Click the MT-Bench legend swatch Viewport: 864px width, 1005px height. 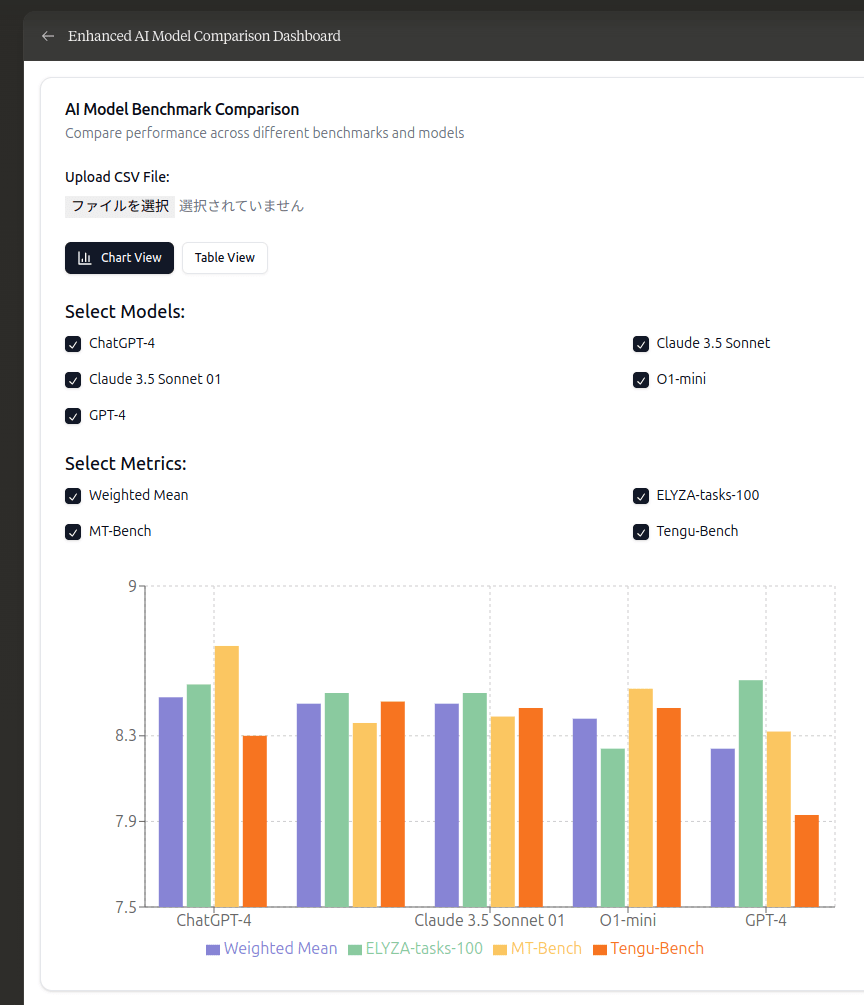coord(500,950)
